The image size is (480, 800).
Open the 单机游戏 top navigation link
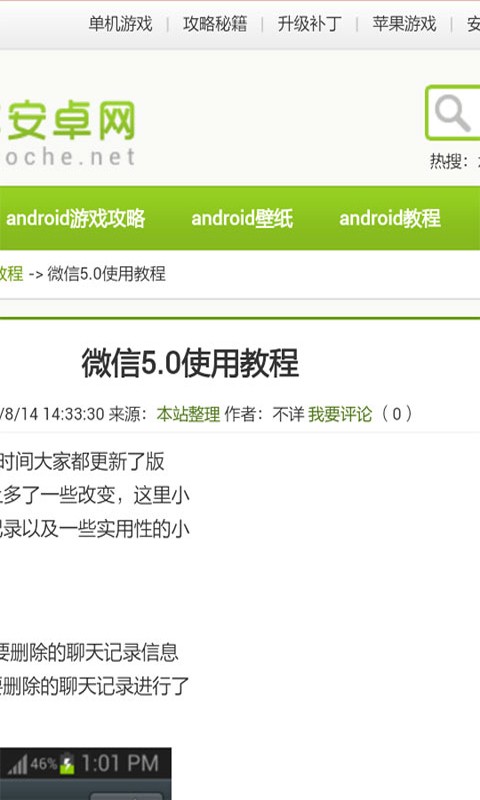120,23
